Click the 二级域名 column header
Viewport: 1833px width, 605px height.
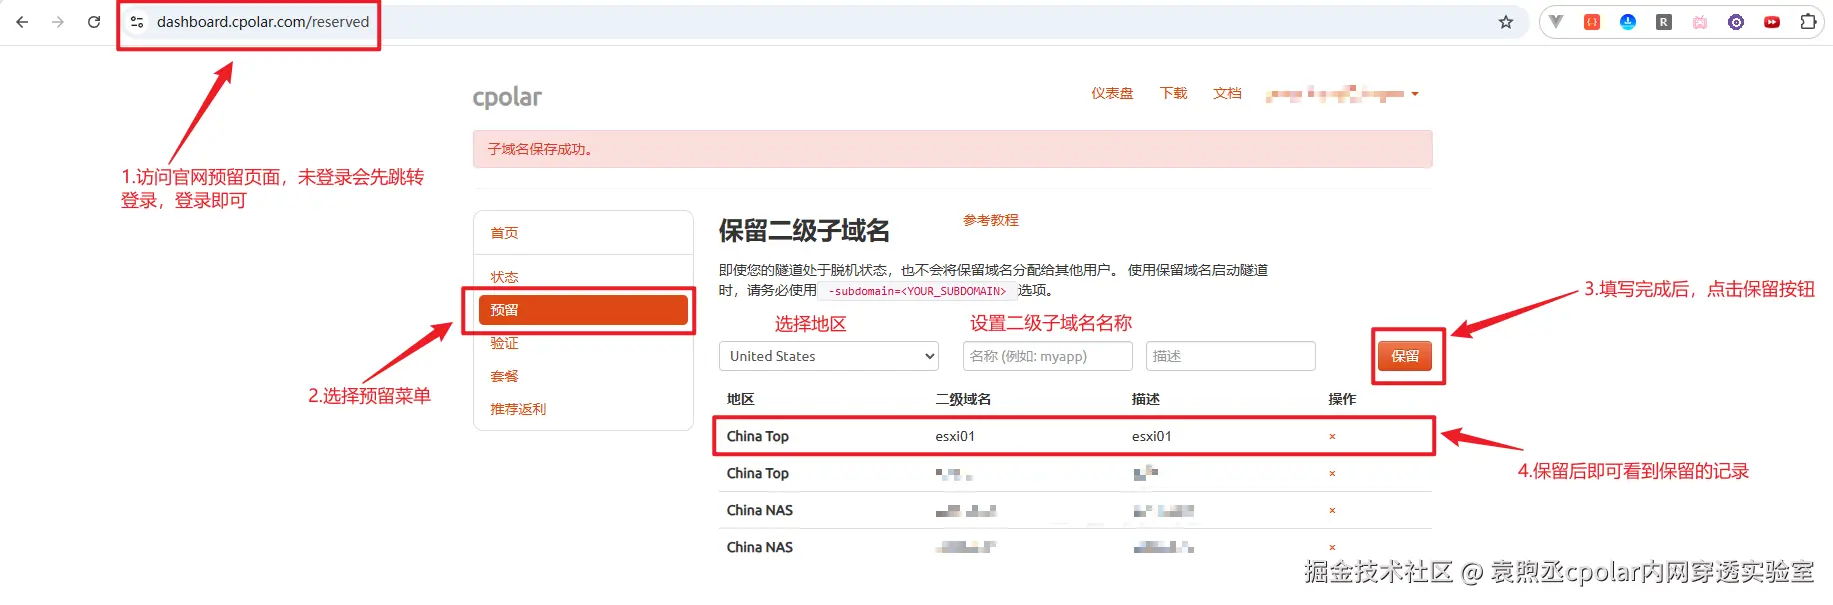[x=963, y=399]
